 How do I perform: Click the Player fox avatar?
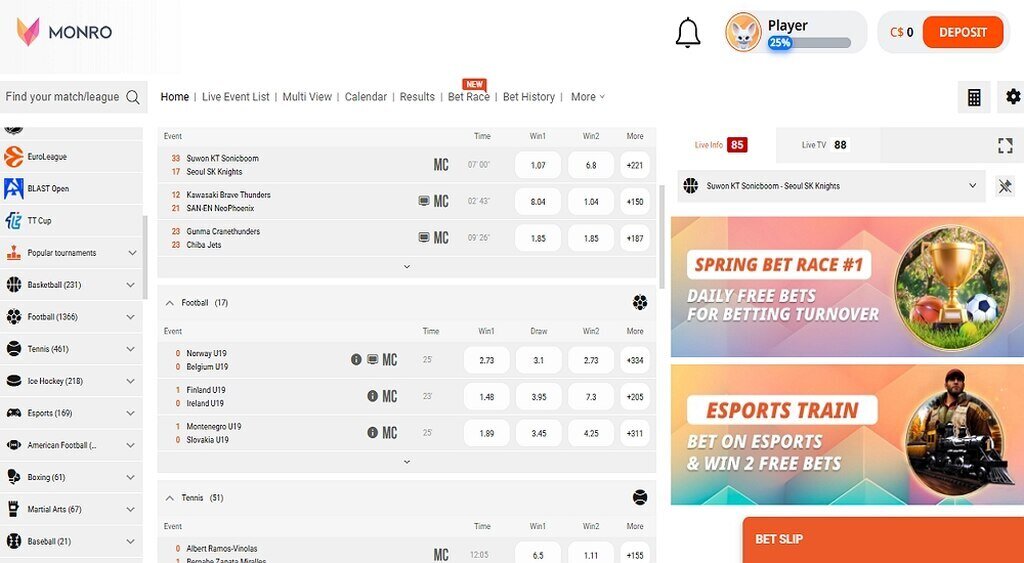pos(743,32)
